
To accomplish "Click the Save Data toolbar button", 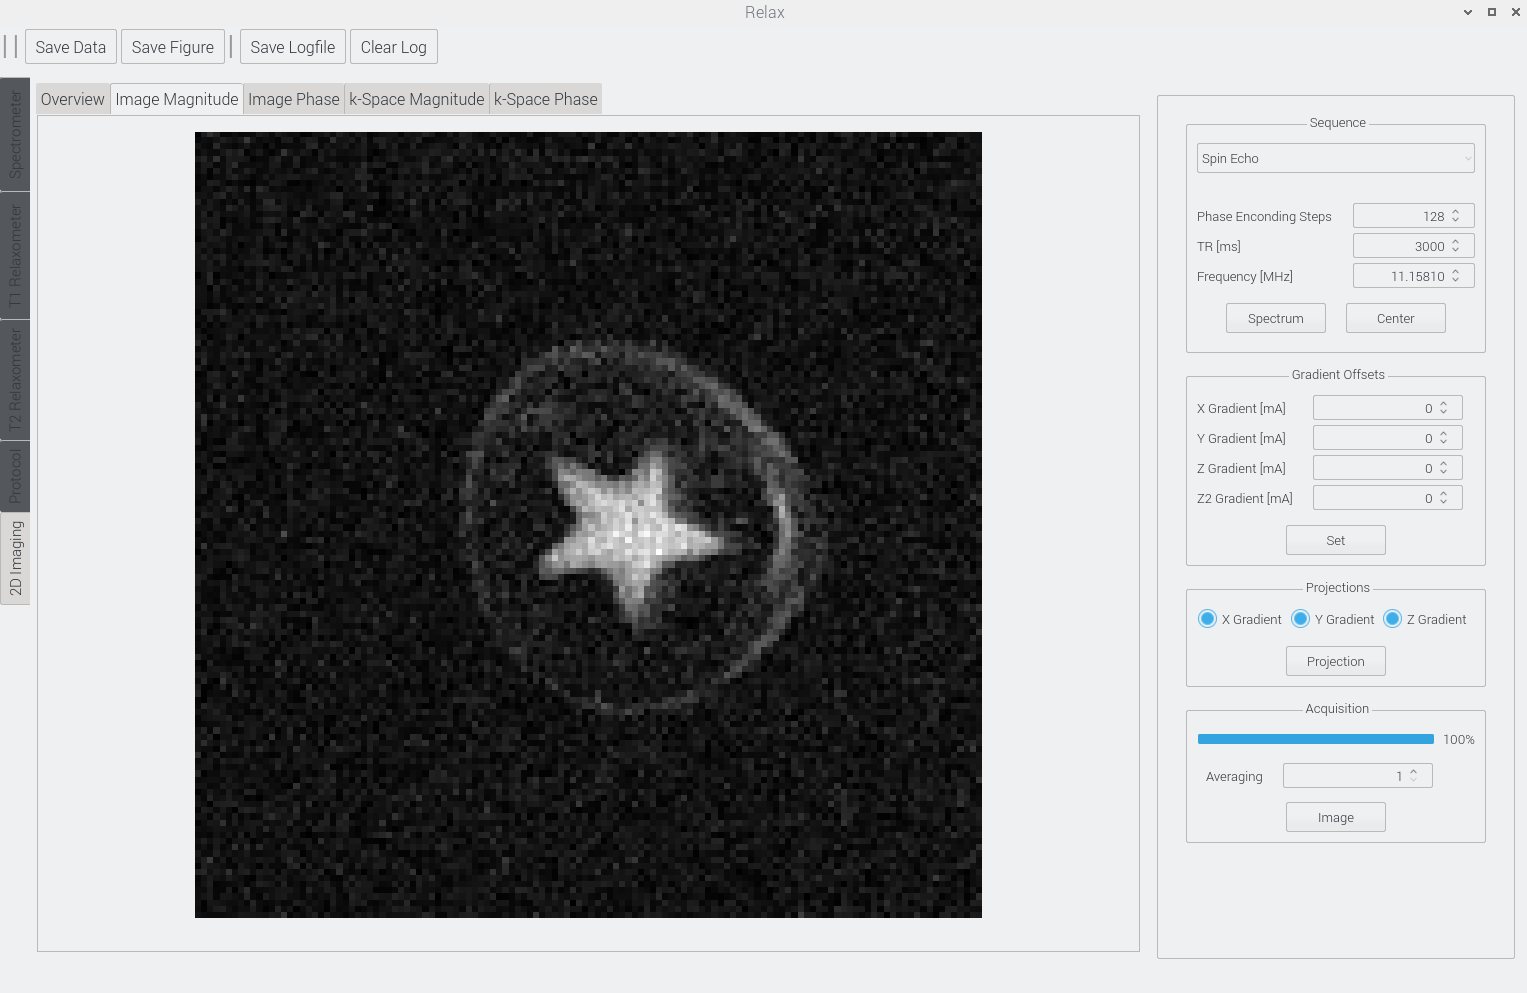I will click(x=70, y=47).
